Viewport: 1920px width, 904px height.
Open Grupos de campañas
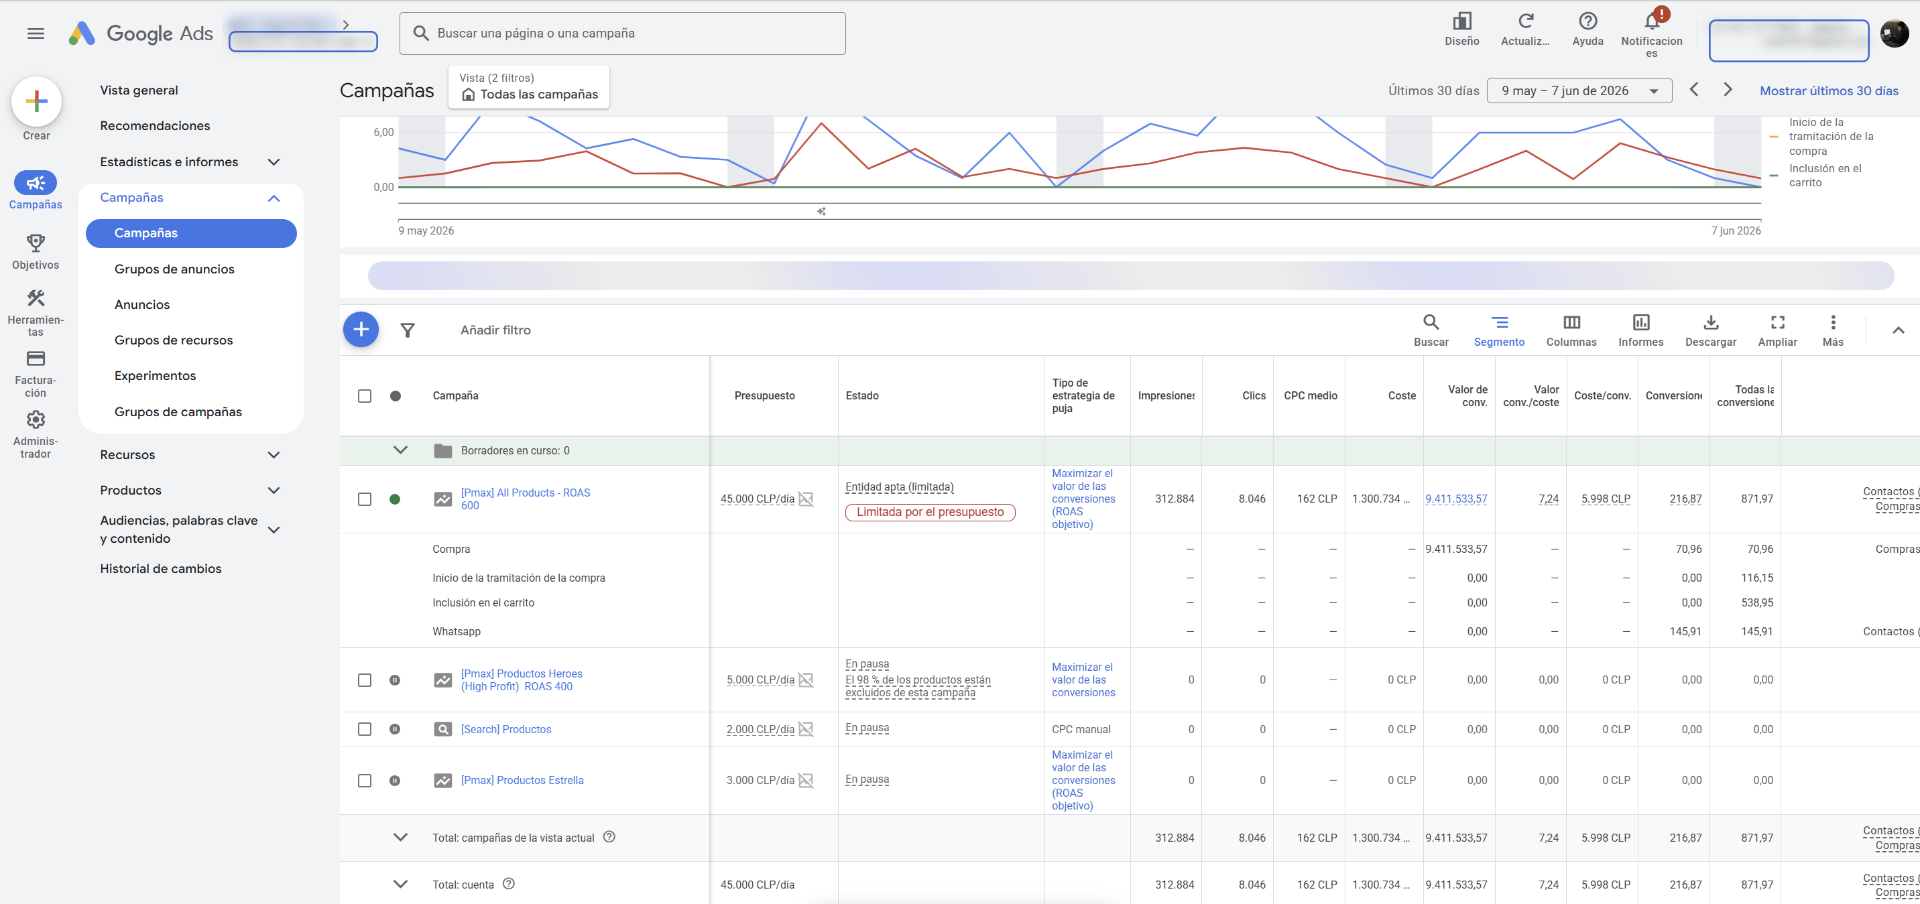tap(178, 412)
